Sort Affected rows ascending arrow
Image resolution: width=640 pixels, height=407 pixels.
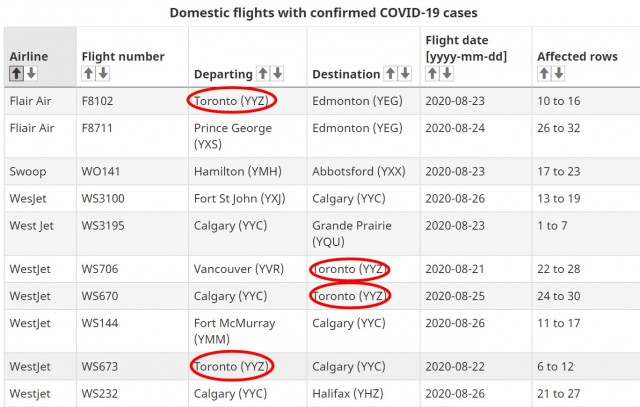[543, 73]
